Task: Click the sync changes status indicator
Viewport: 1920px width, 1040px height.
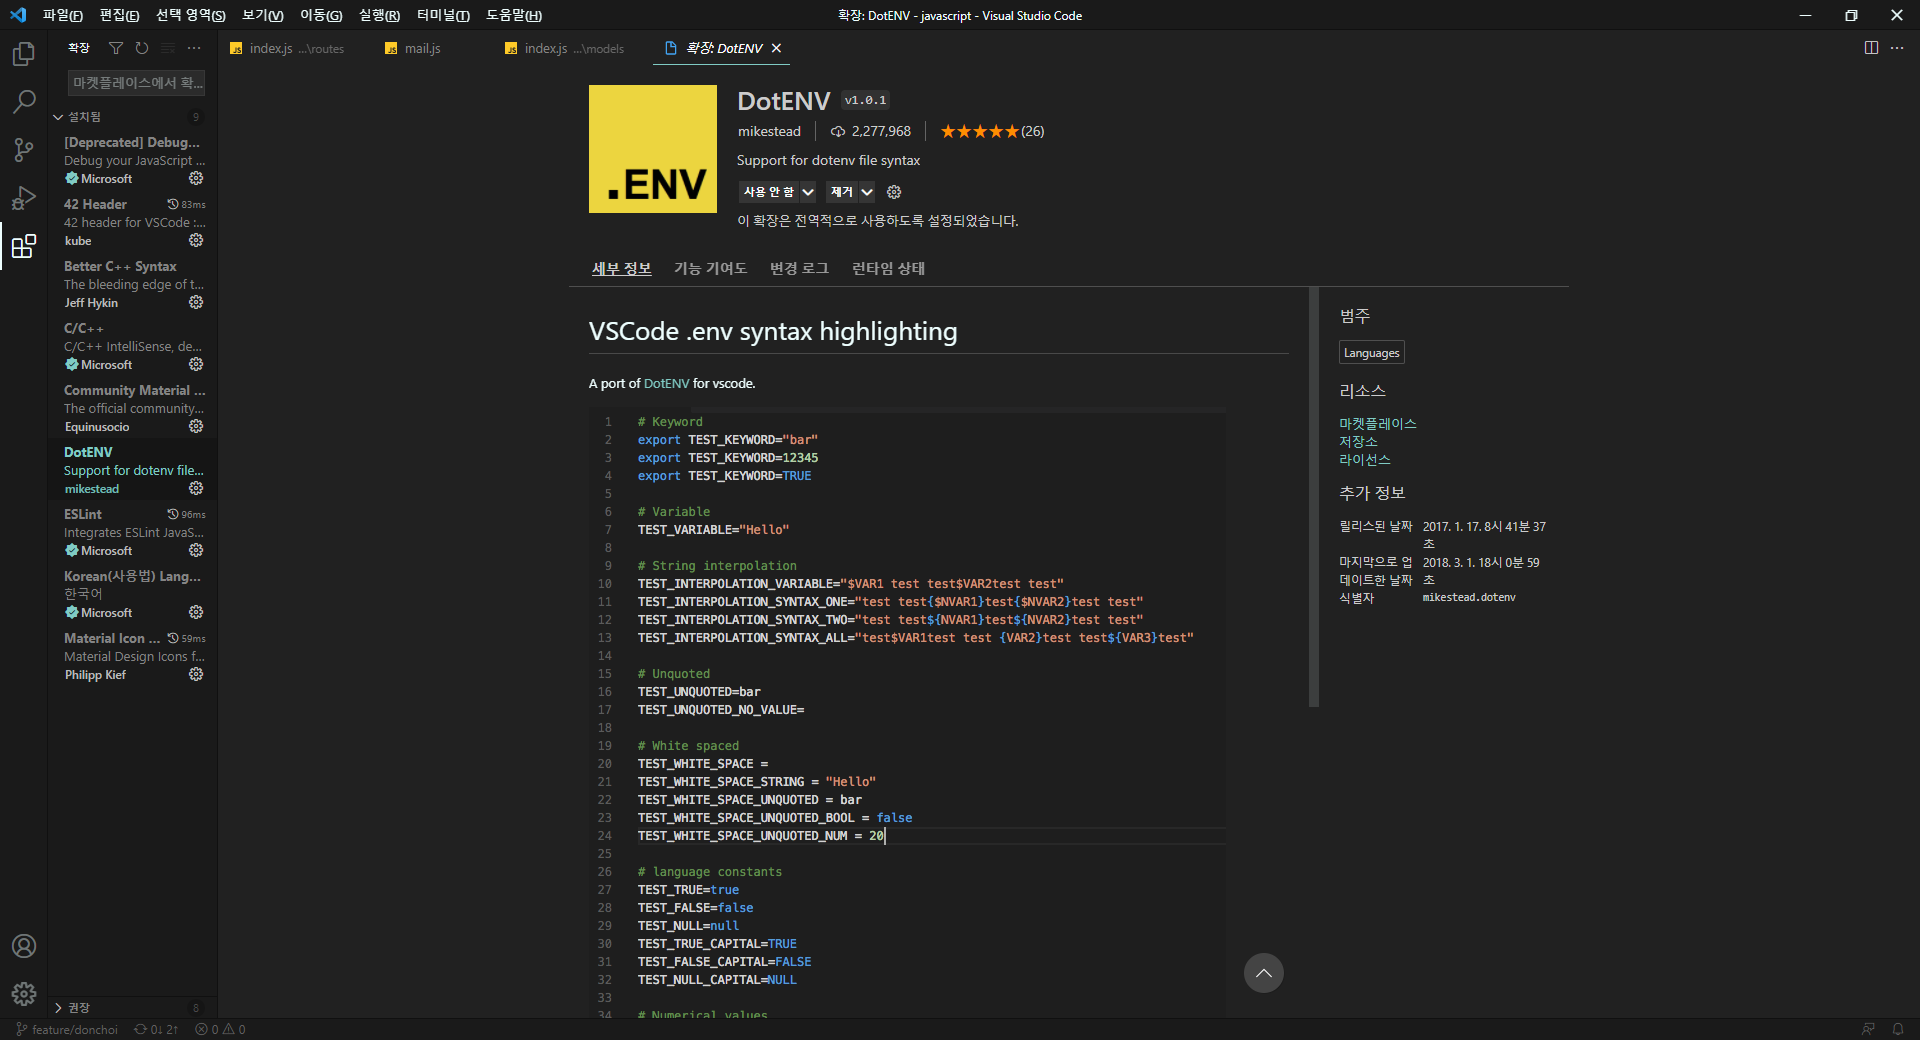Action: point(156,1029)
